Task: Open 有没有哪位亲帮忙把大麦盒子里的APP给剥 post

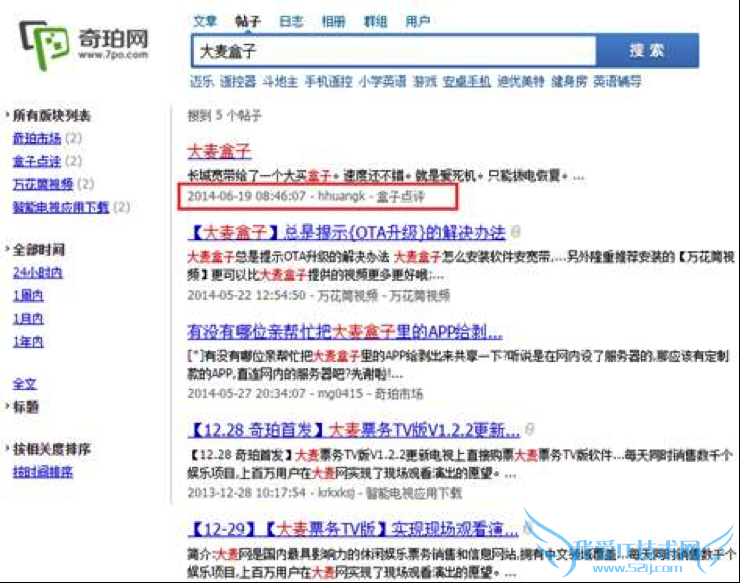Action: 345,332
